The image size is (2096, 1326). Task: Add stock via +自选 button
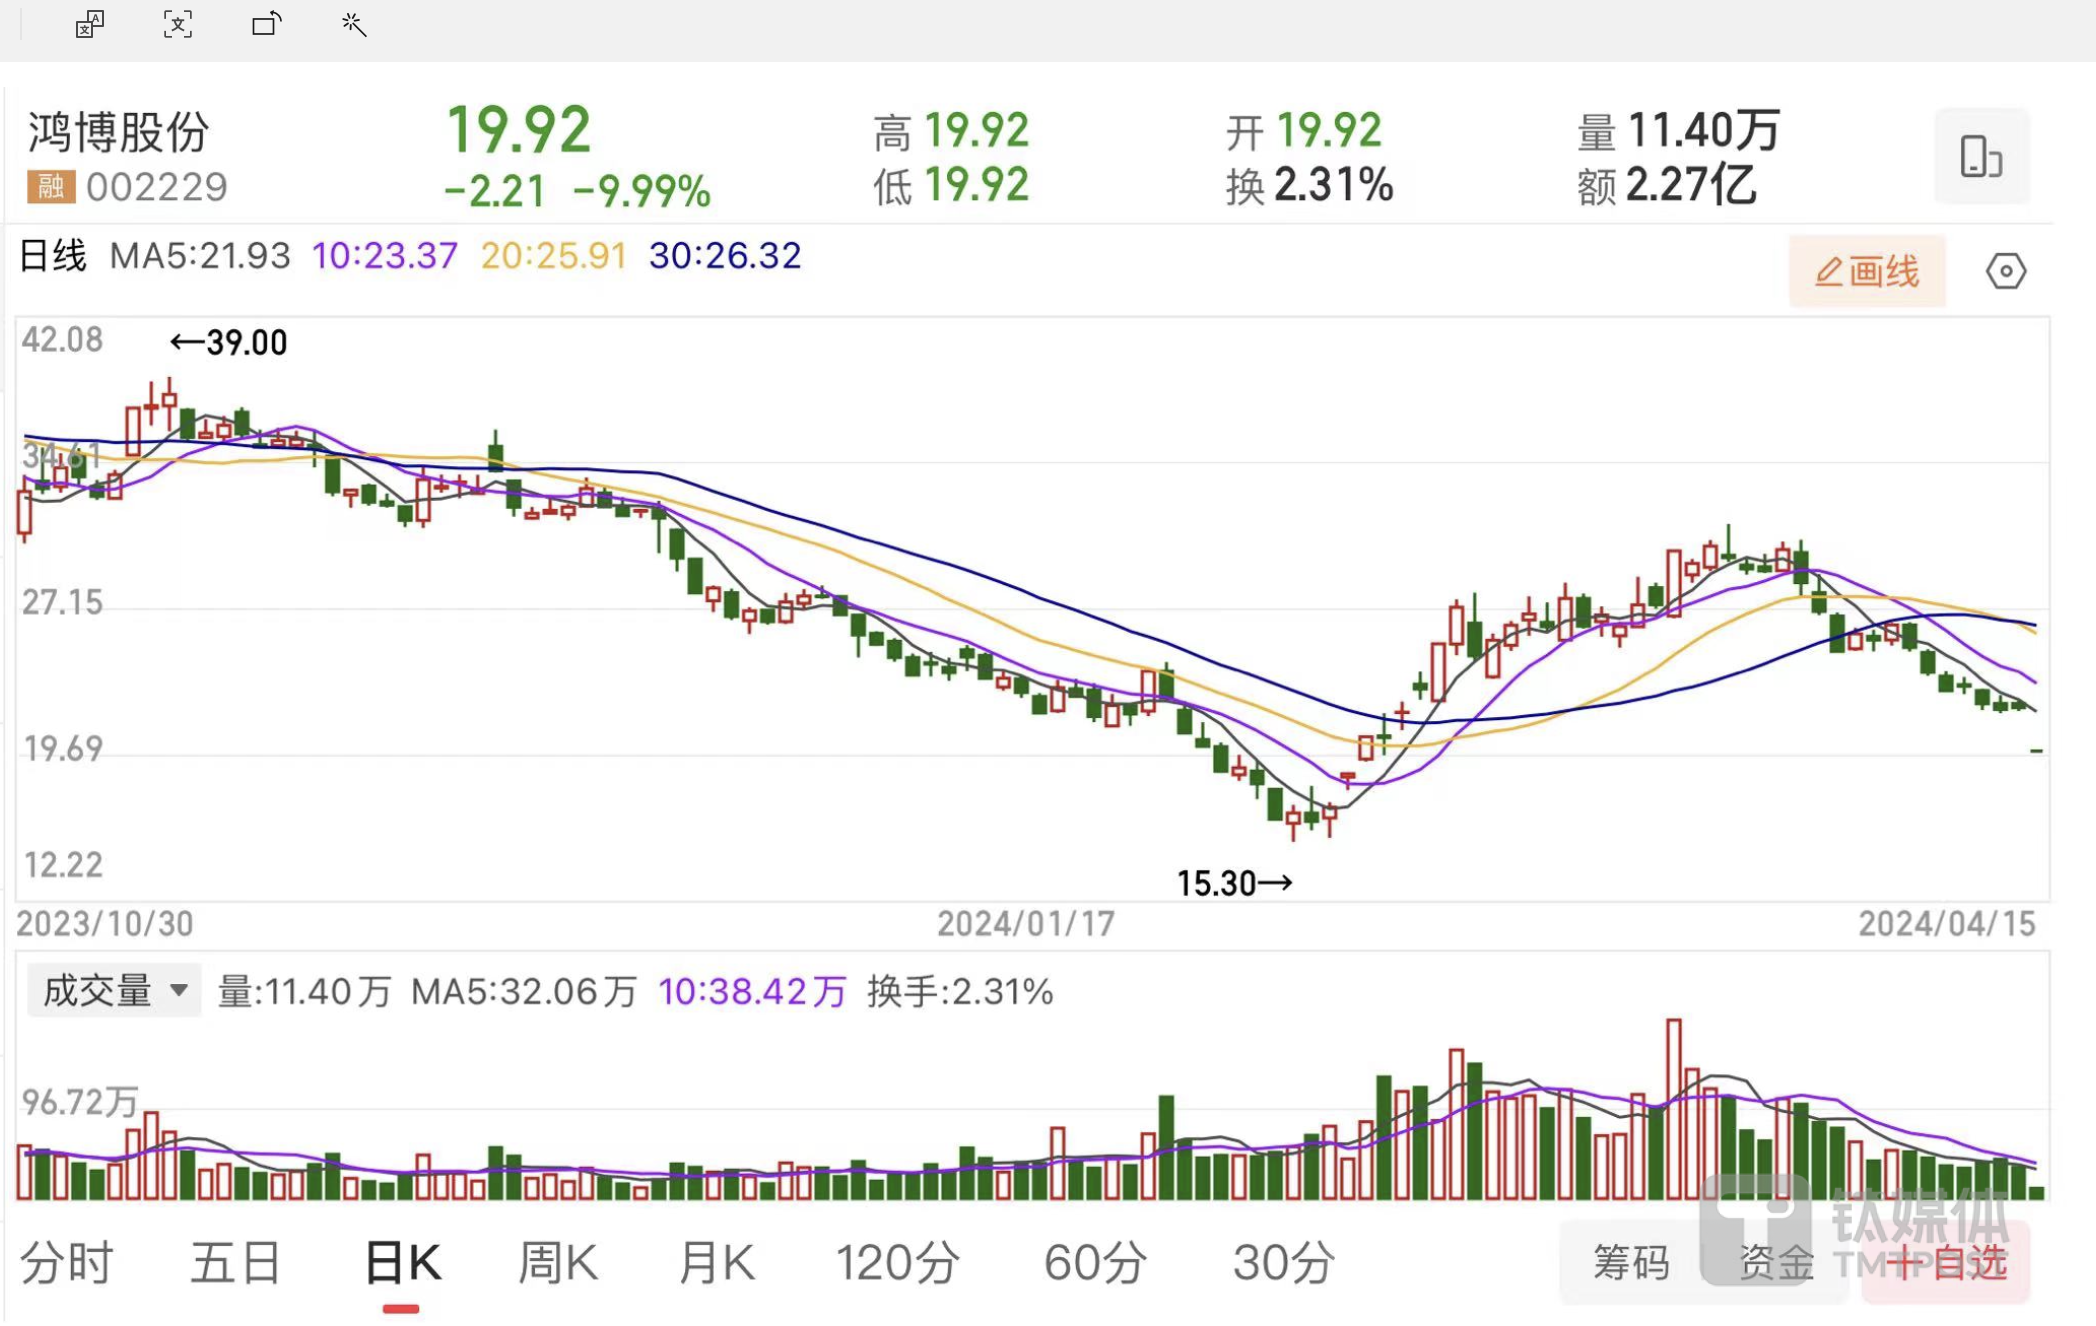coord(1948,1262)
